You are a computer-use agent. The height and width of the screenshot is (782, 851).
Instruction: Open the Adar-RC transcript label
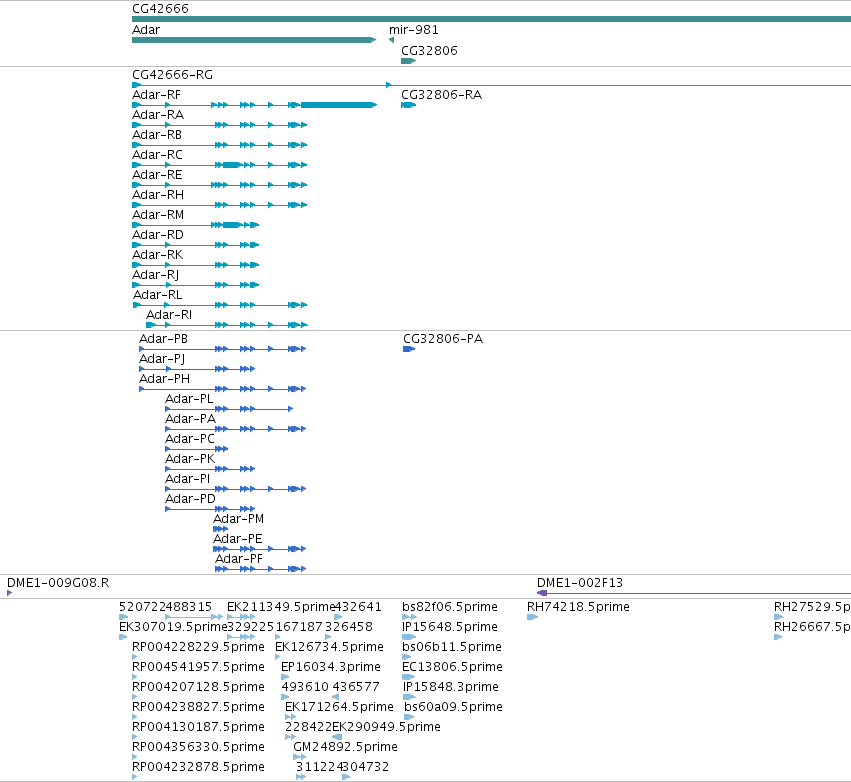157,155
